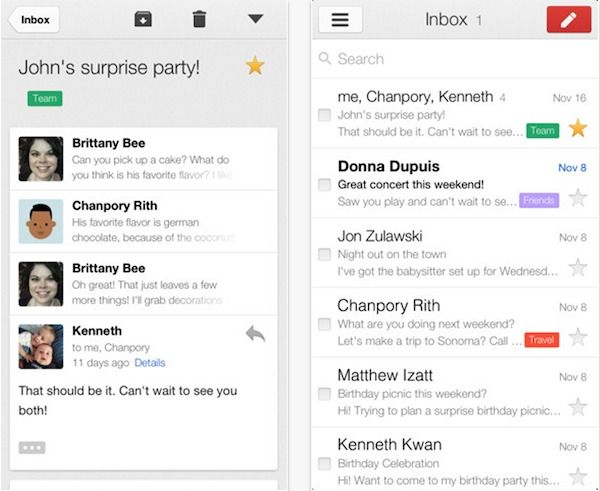Star the Jon Zulawski email
The image size is (600, 491).
pos(577,267)
